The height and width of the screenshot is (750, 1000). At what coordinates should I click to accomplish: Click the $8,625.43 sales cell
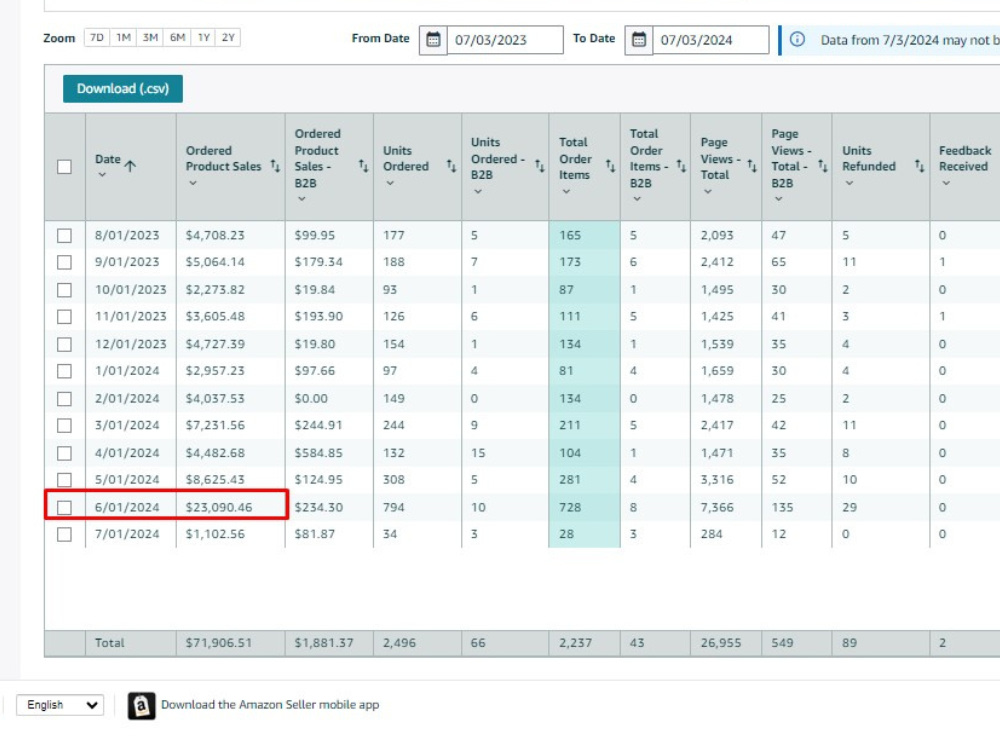[215, 480]
